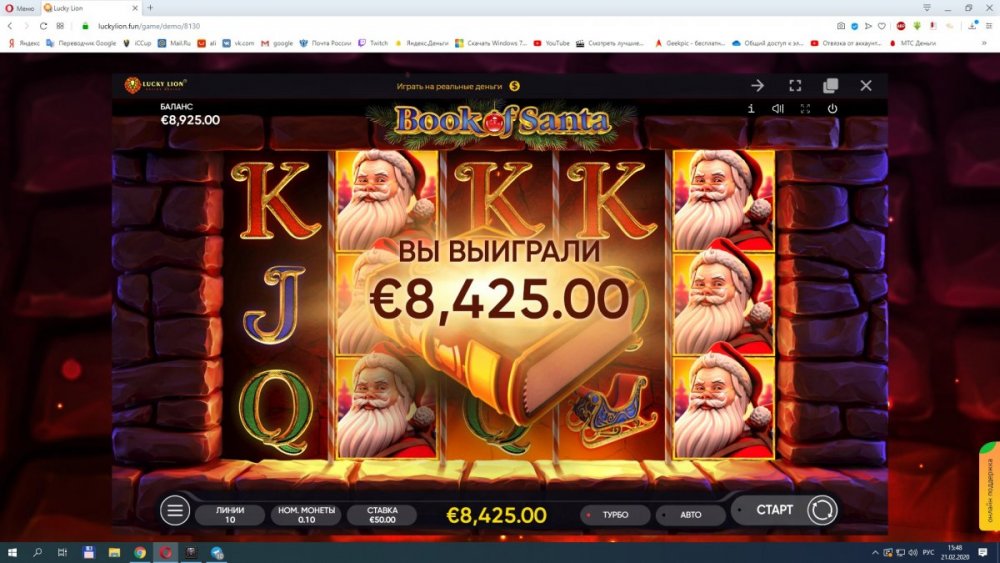Go to next game arrow
This screenshot has width=1000, height=563.
click(758, 85)
